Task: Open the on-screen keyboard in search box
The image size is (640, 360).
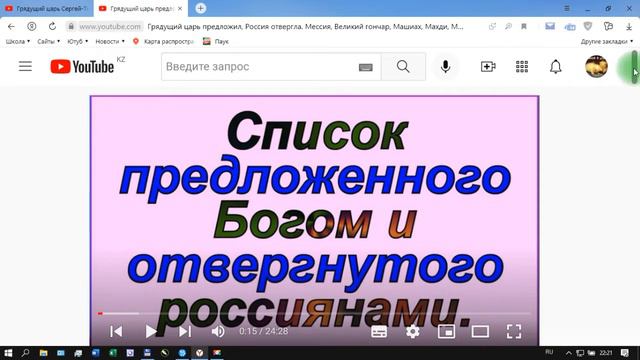Action: pos(365,67)
